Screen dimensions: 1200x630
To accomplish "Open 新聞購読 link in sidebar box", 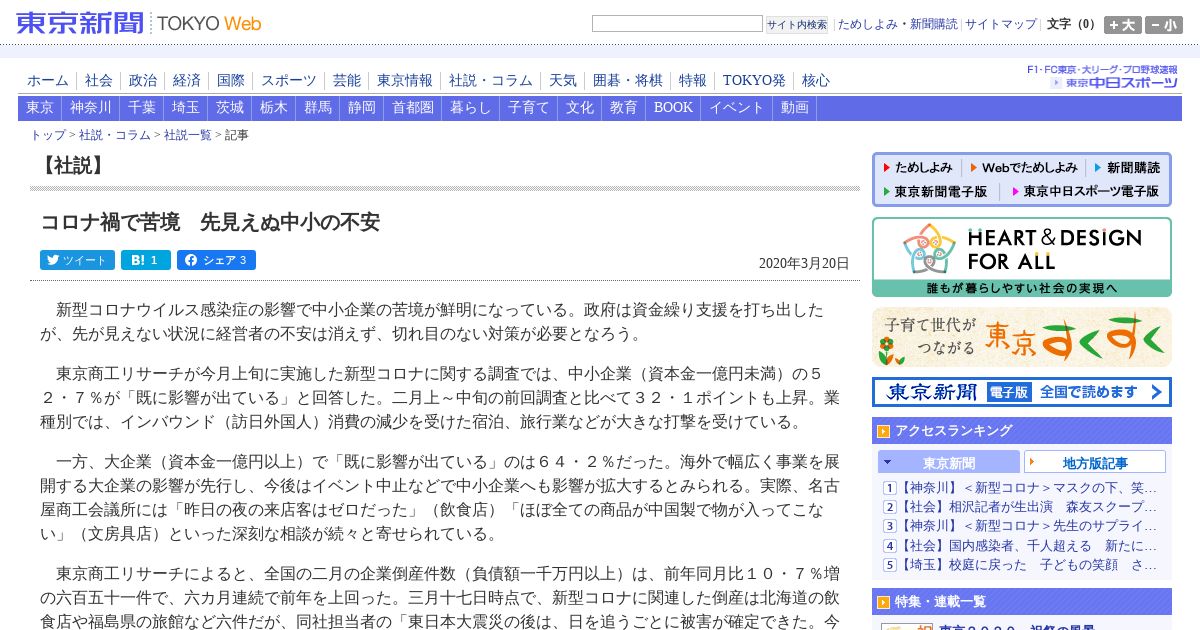I will [x=1127, y=168].
